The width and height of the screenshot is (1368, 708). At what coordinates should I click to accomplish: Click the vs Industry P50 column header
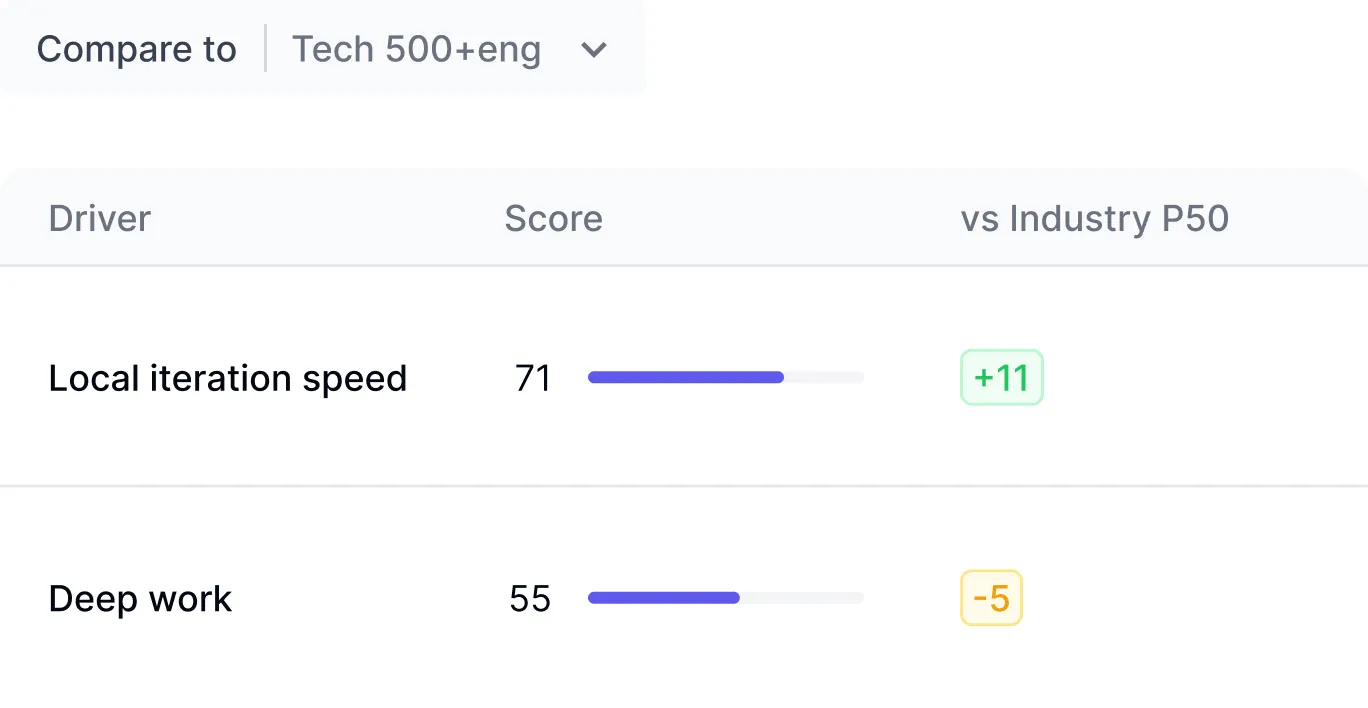click(x=1094, y=219)
